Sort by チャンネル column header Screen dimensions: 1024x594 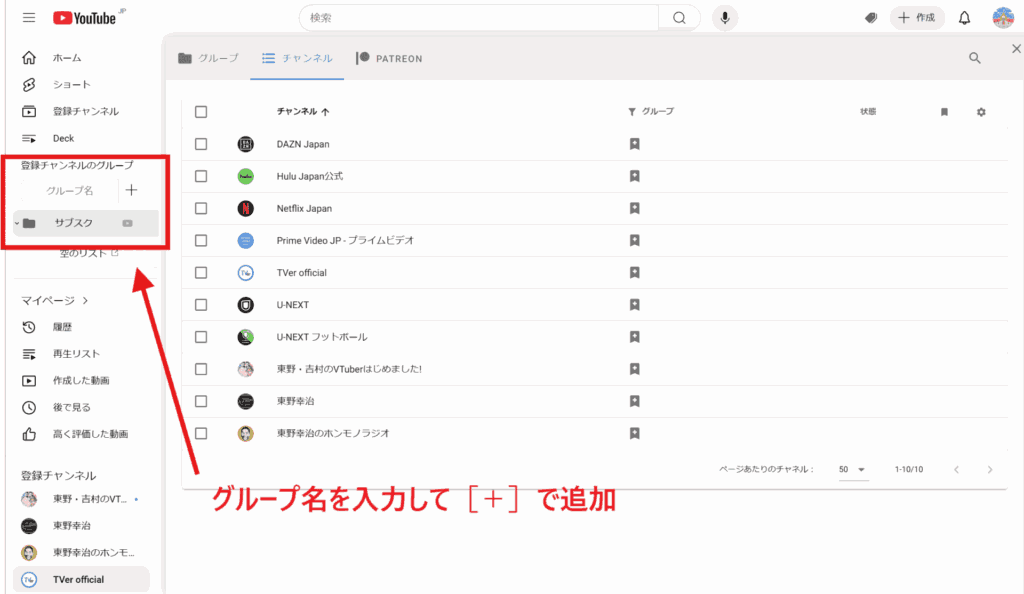point(302,112)
